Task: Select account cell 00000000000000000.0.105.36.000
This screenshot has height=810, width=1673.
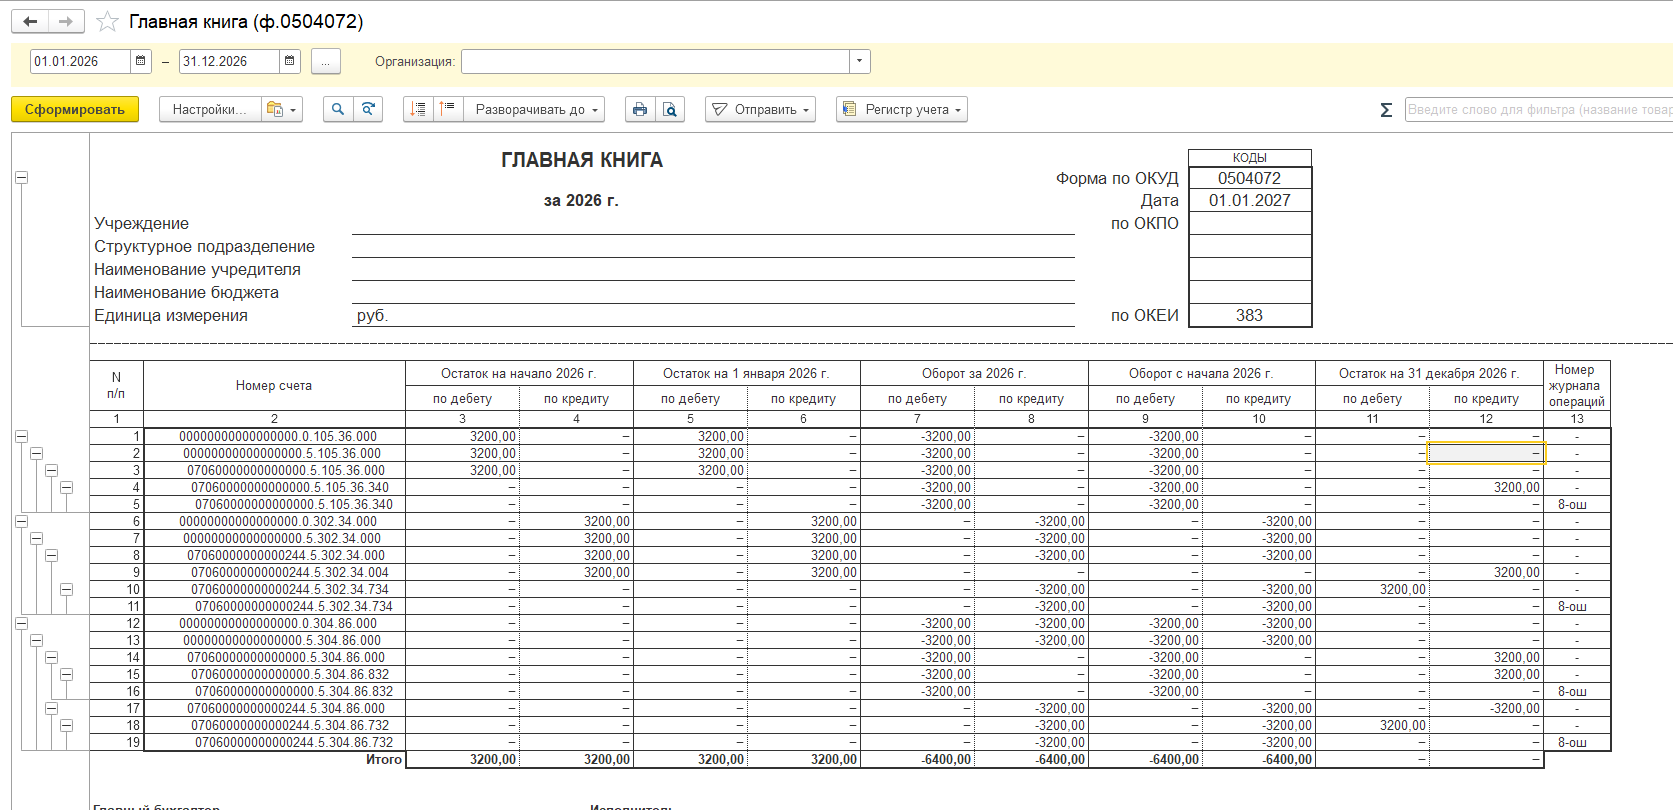Action: click(275, 436)
